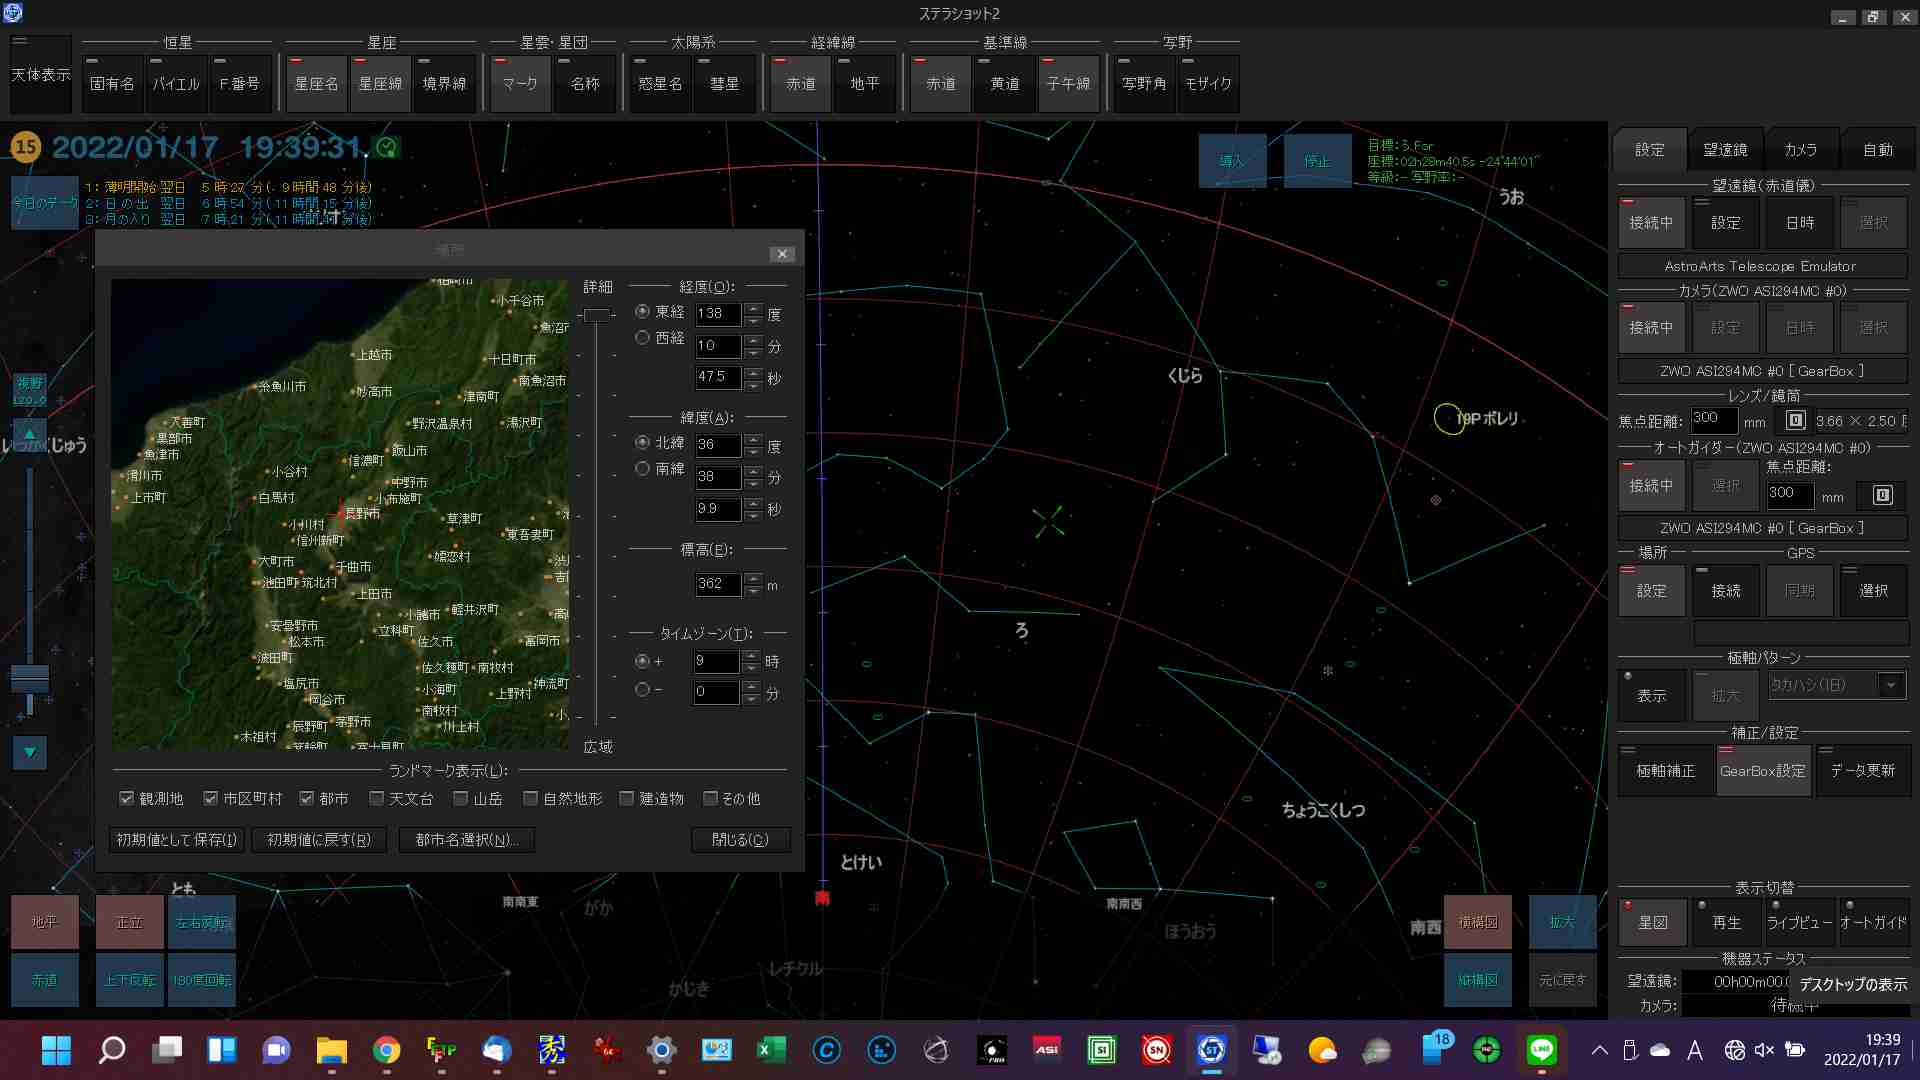Select the 北緯 radio button
The height and width of the screenshot is (1080, 1920).
point(642,442)
